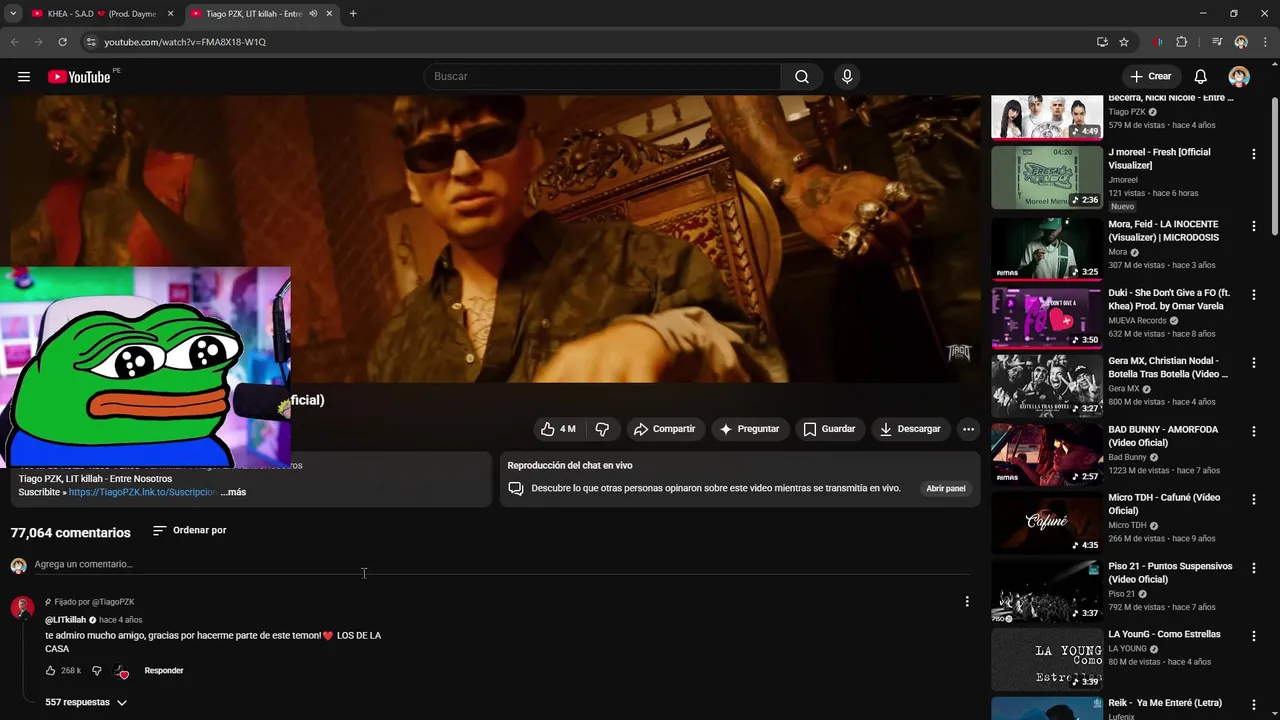
Task: View site information icon in address bar
Action: click(91, 42)
